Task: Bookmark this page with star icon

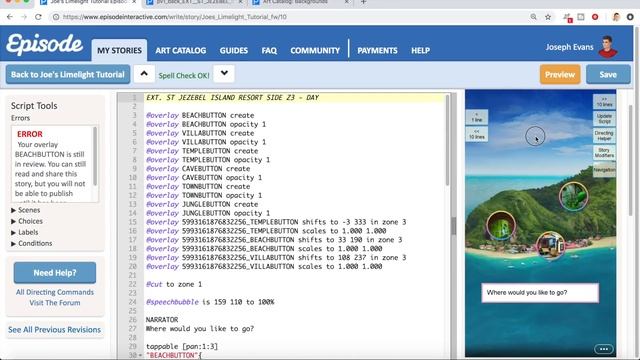Action: click(548, 17)
